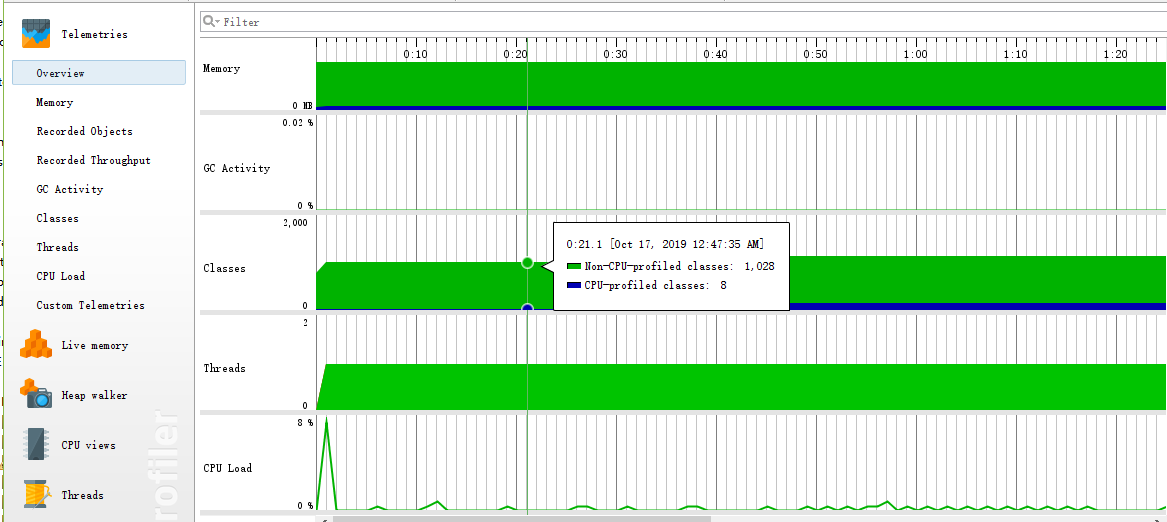The width and height of the screenshot is (1167, 522).
Task: Click the green Non-CPU-profiled classes legend swatch
Action: tap(573, 267)
